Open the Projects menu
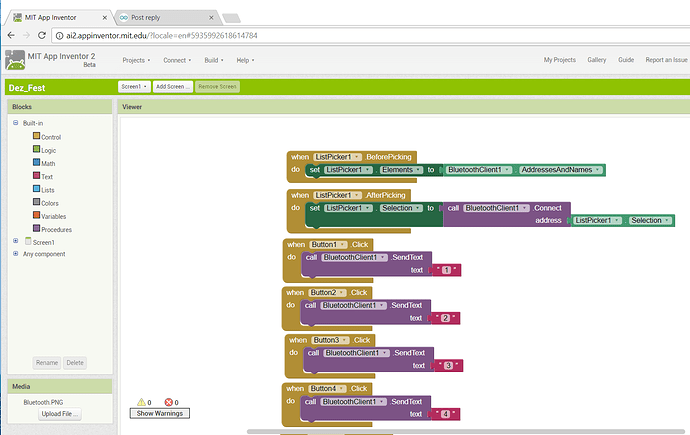This screenshot has width=690, height=435. click(x=136, y=60)
